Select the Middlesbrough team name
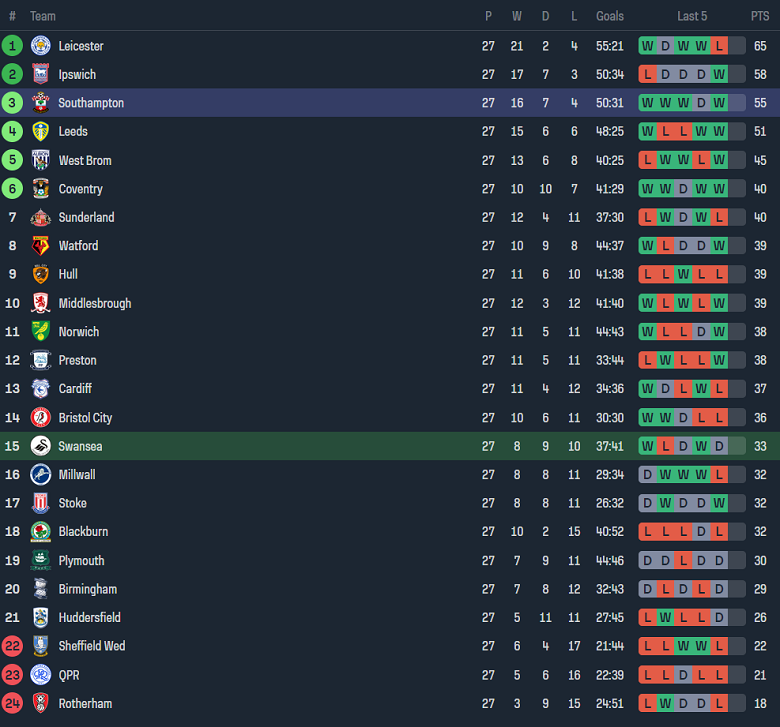780x727 pixels. click(x=95, y=303)
